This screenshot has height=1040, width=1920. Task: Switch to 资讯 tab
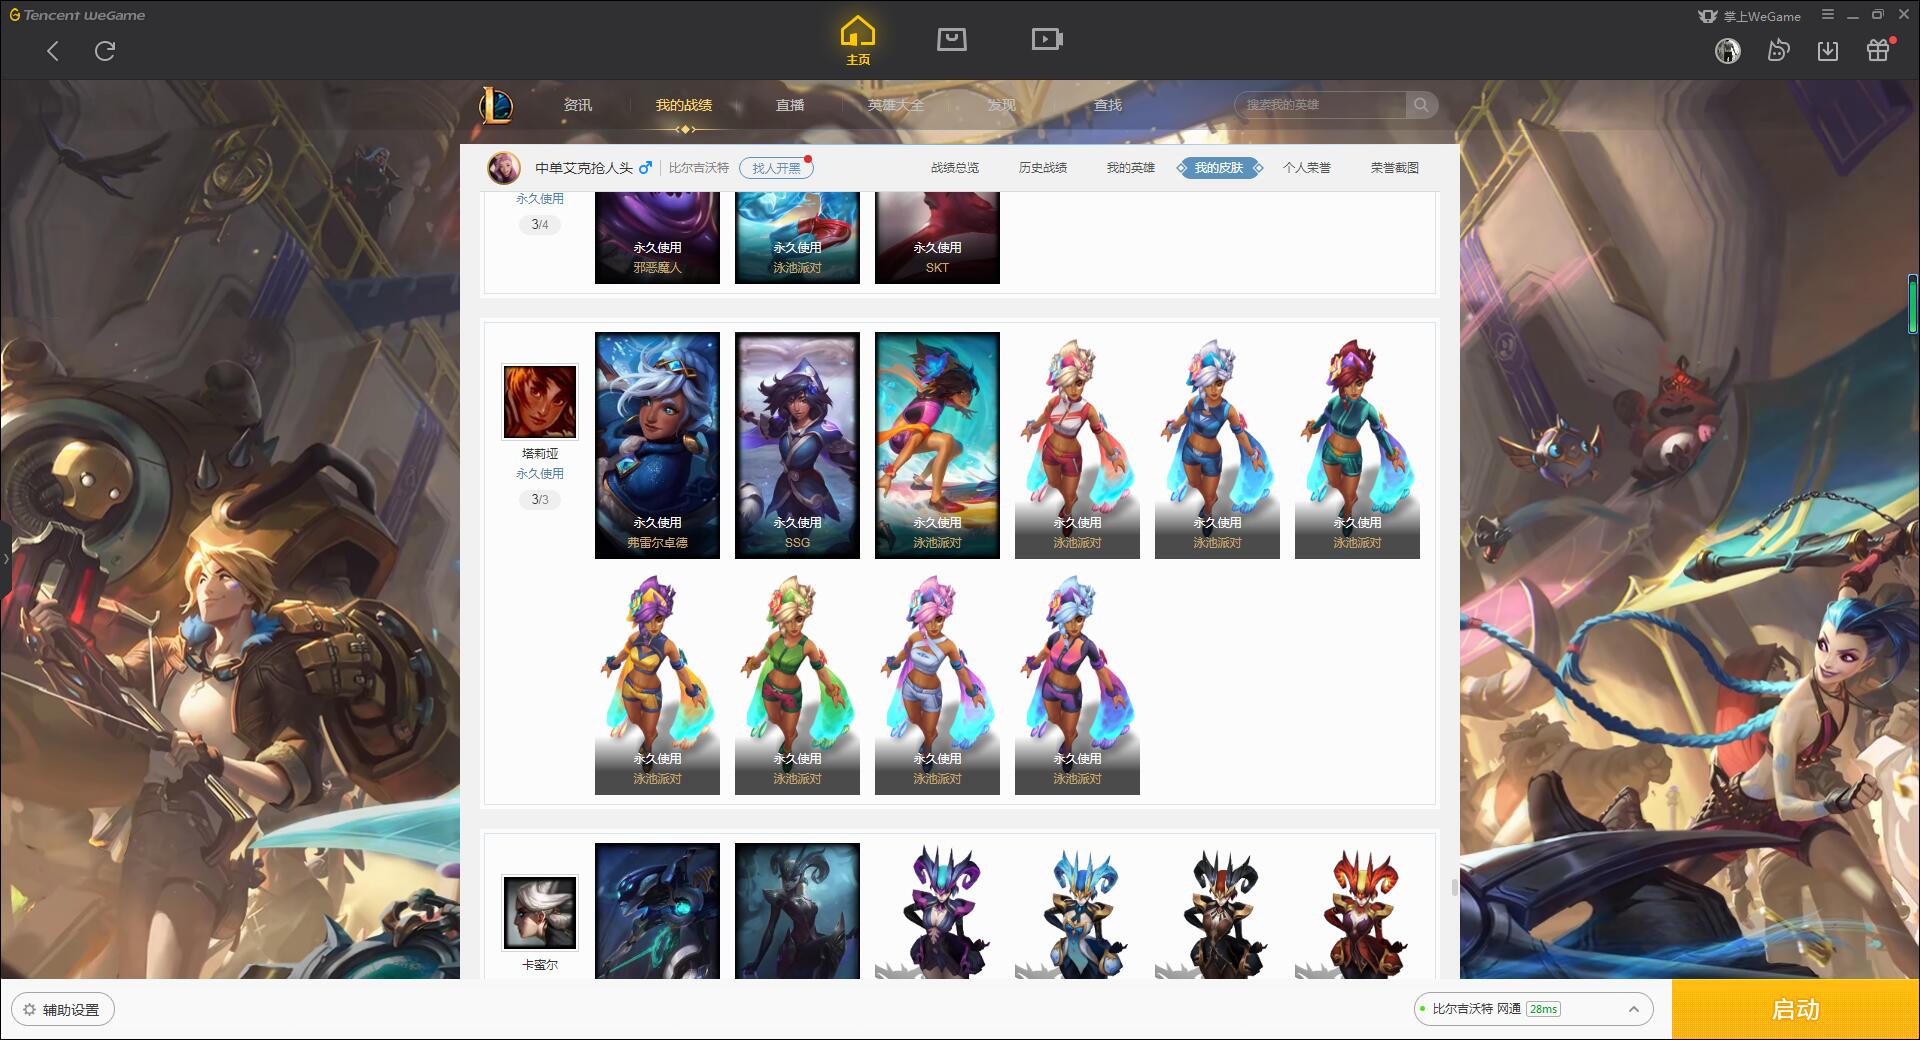[x=577, y=105]
